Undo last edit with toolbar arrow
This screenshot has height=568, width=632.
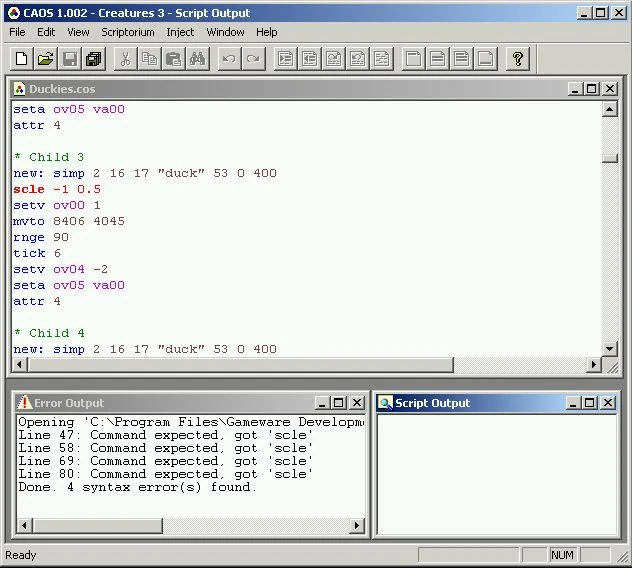point(229,59)
